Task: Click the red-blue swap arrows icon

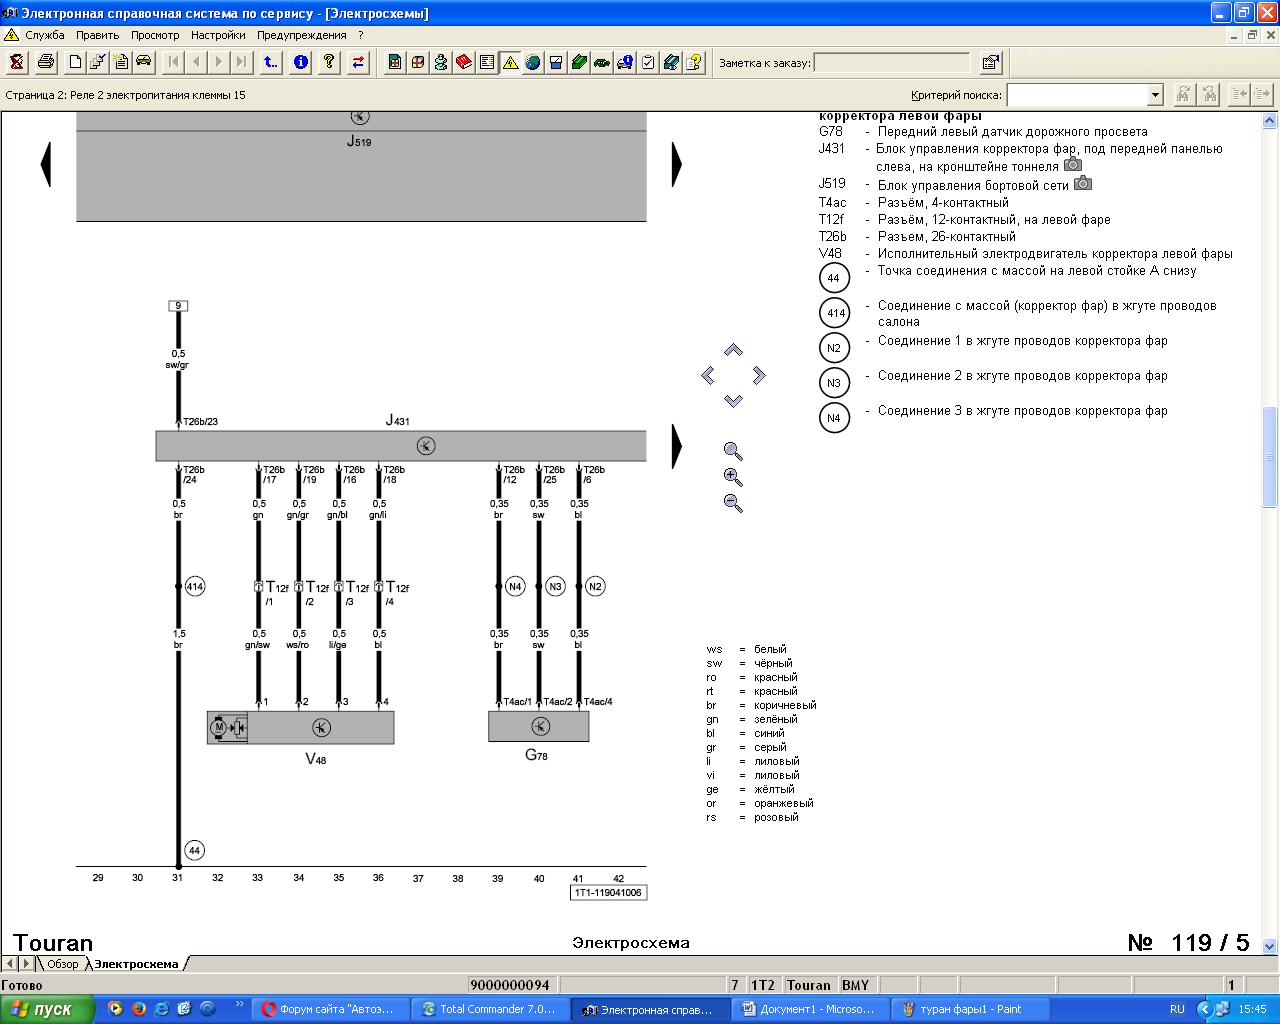Action: (358, 62)
